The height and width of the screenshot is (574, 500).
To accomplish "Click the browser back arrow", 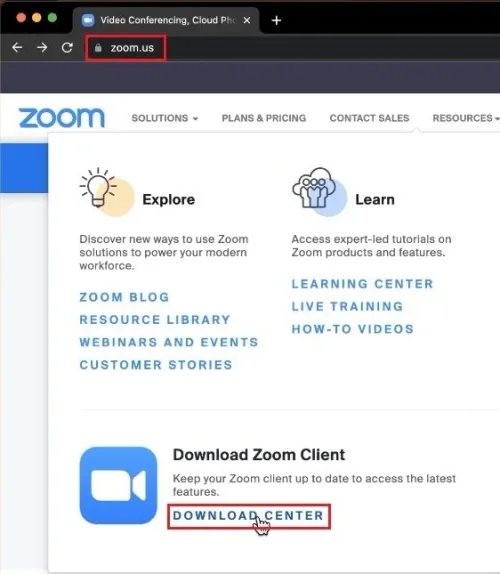I will pyautogui.click(x=17, y=47).
